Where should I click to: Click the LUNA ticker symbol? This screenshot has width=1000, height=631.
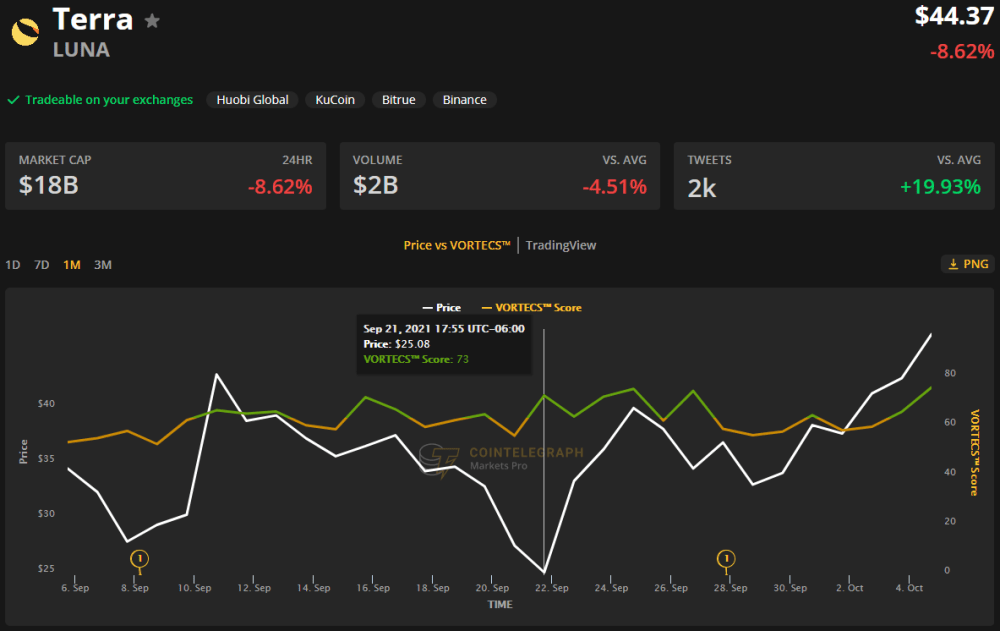click(81, 50)
